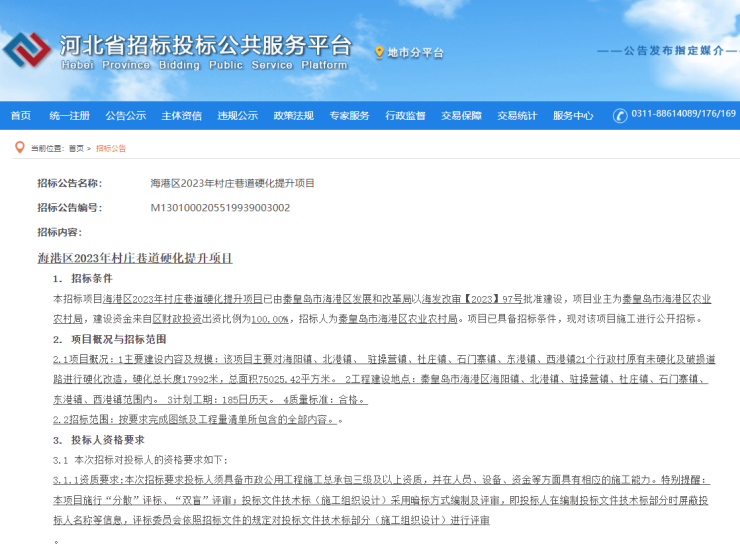Select the 专家服务 menu item
740x551 pixels.
coord(349,115)
